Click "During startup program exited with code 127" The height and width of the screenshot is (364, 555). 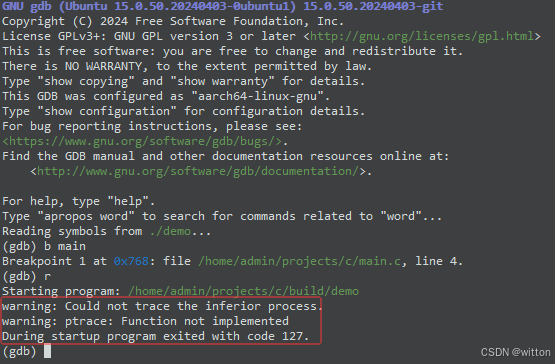point(156,336)
